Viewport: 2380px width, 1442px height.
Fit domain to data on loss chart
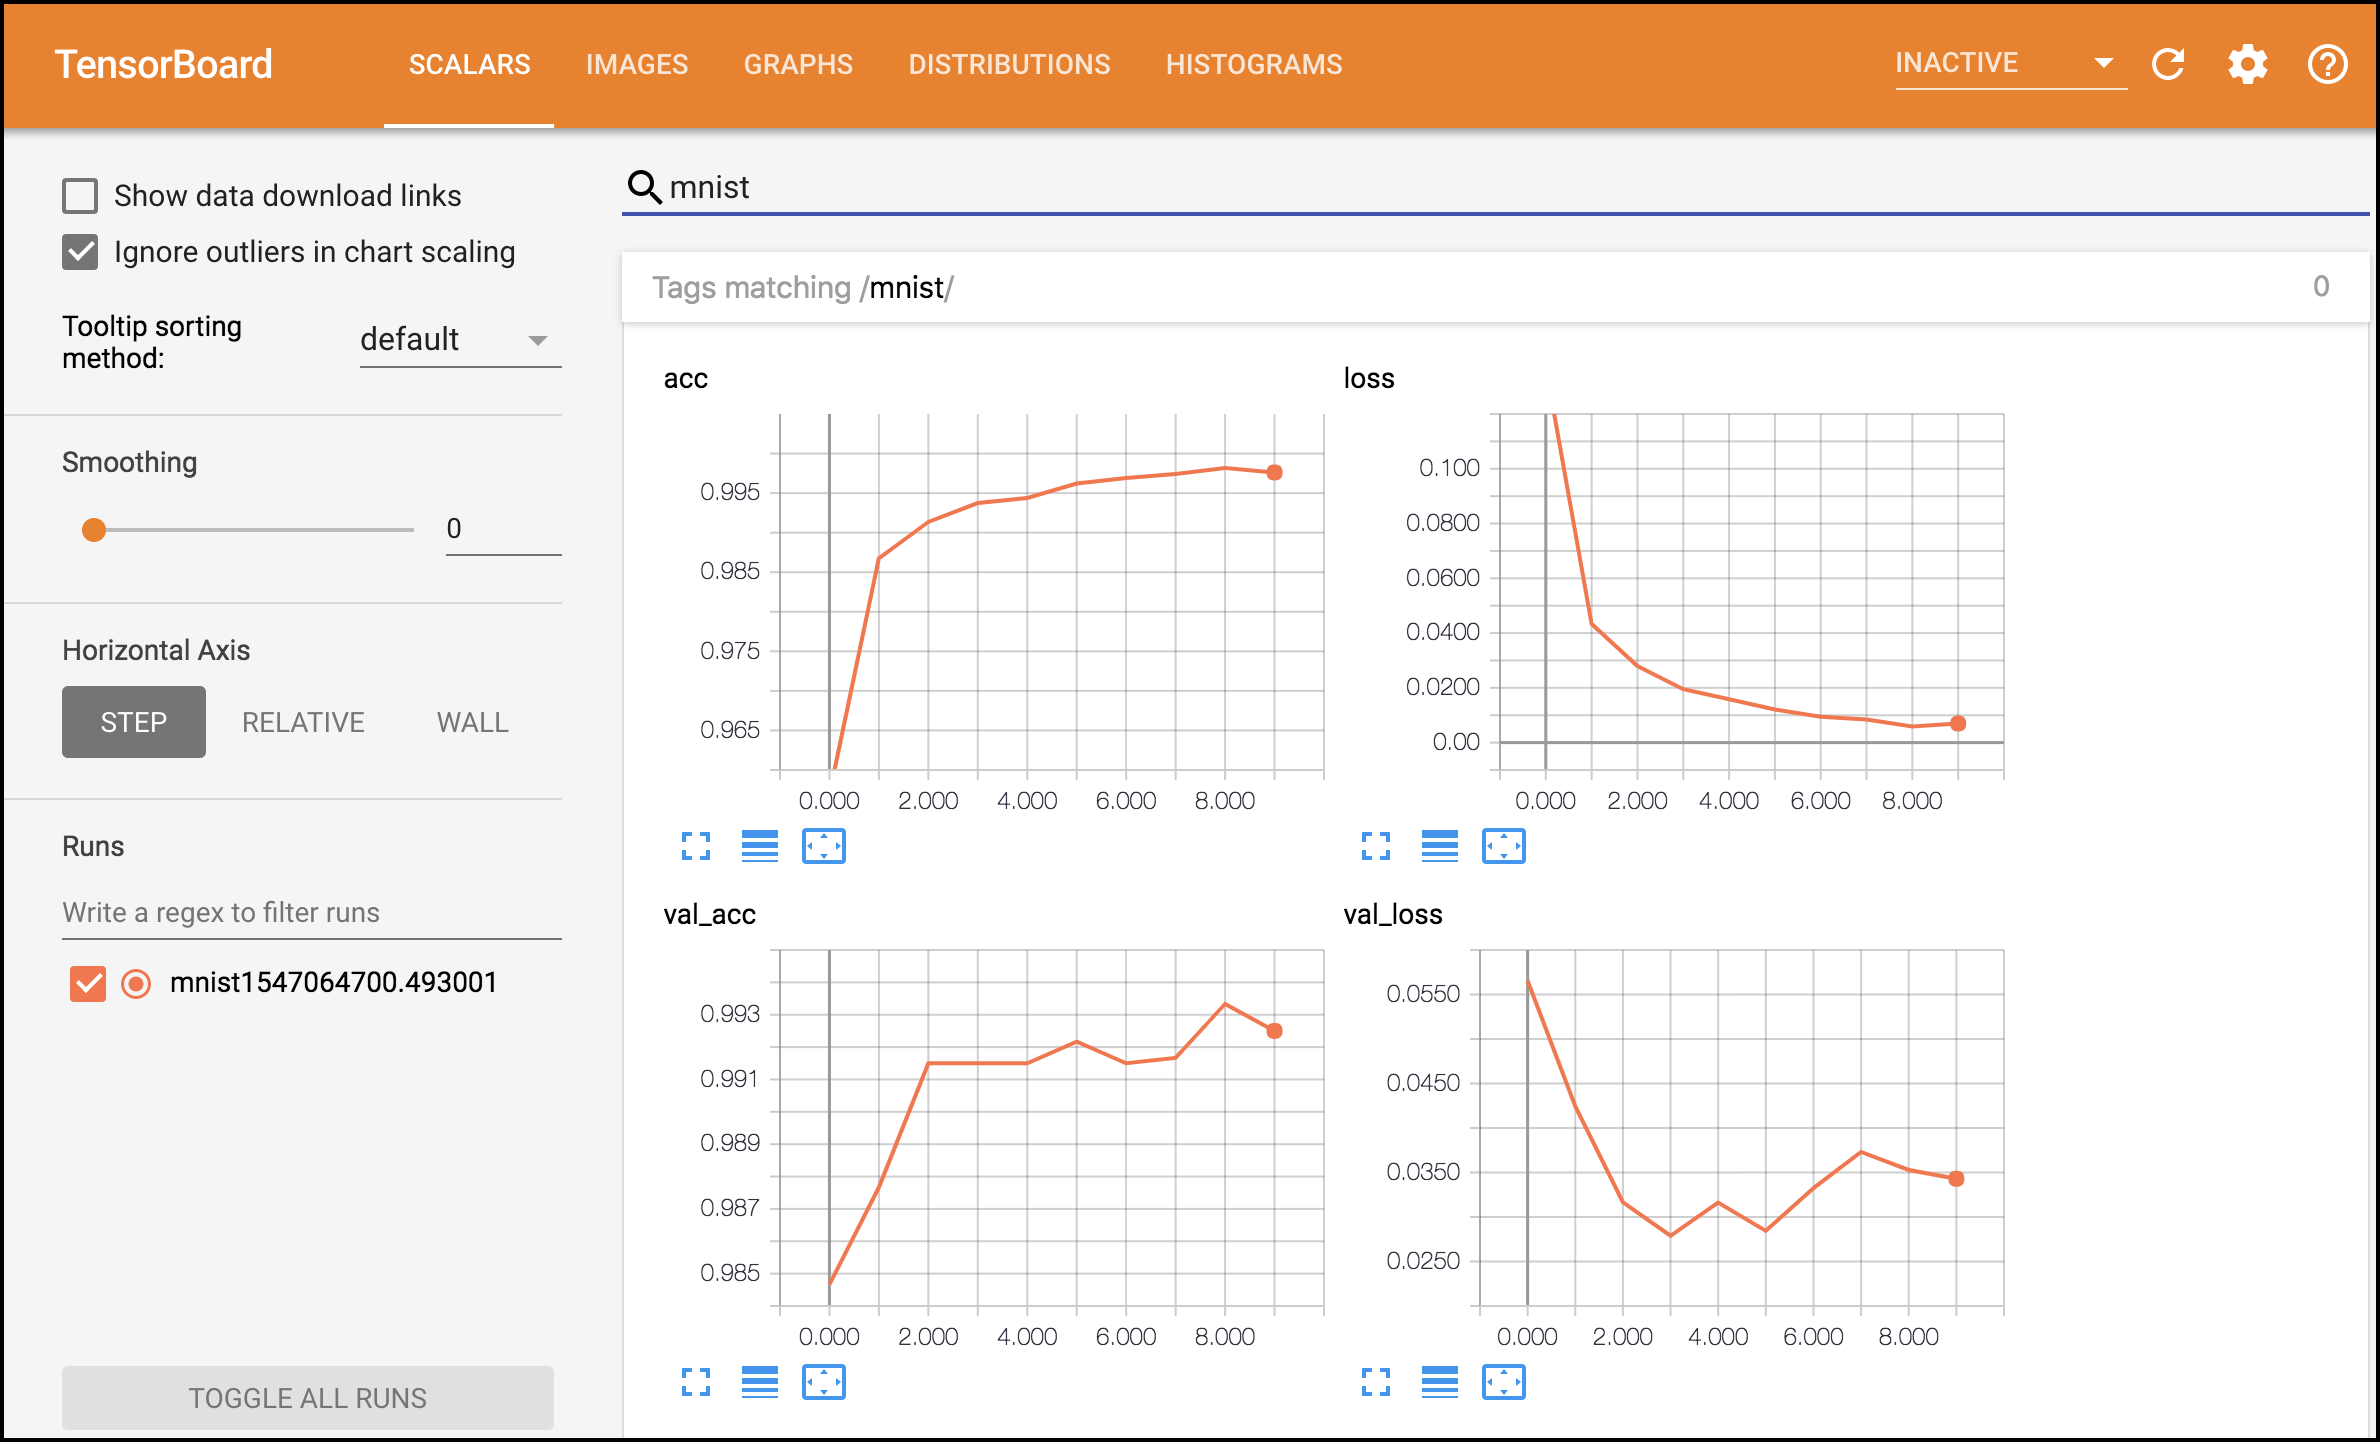(1503, 846)
